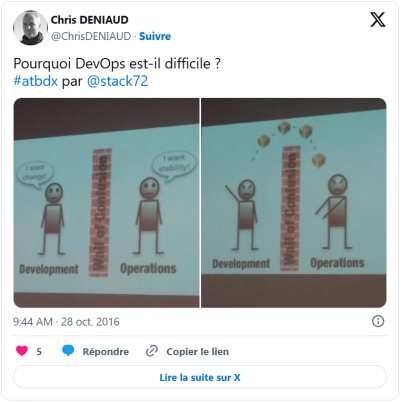This screenshot has width=400, height=402.
Task: Open the left Wall of Confusion photo
Action: 106,203
